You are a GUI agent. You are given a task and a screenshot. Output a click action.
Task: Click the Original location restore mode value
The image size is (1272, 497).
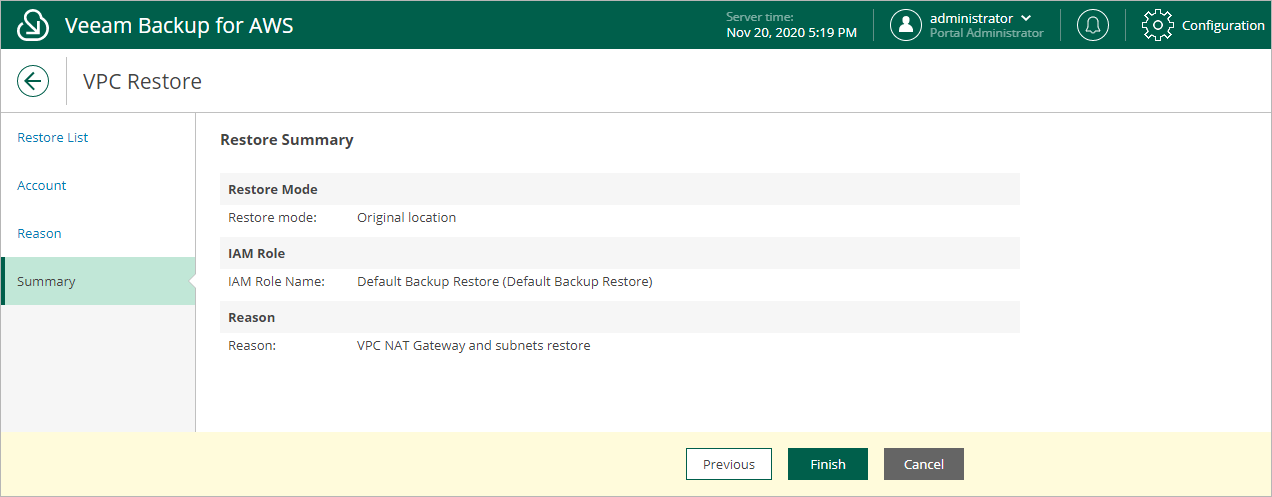point(406,217)
